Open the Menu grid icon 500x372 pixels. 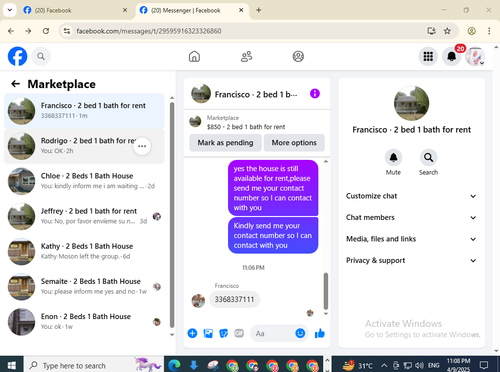[428, 56]
